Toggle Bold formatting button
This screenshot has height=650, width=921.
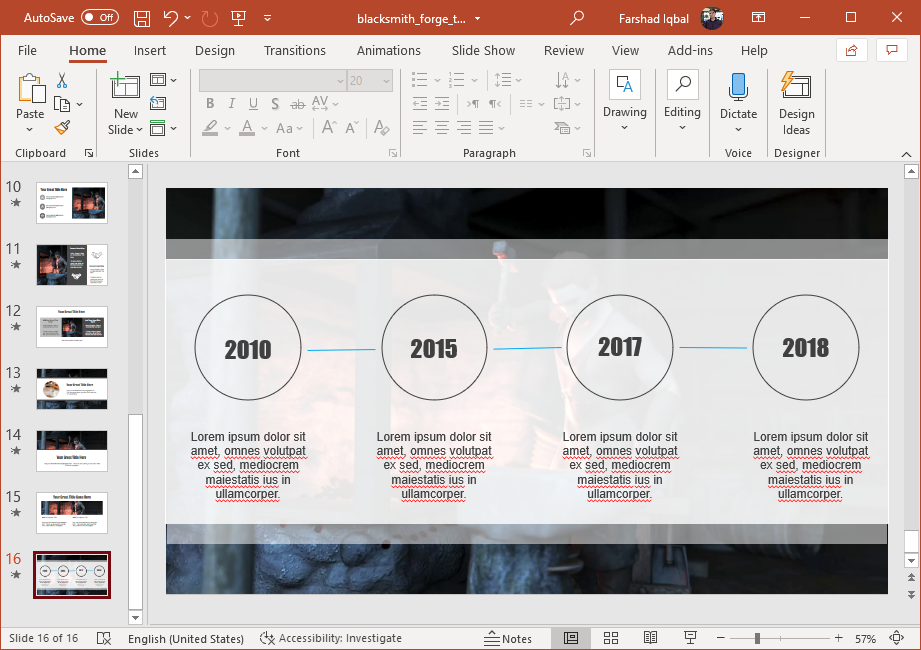click(210, 104)
